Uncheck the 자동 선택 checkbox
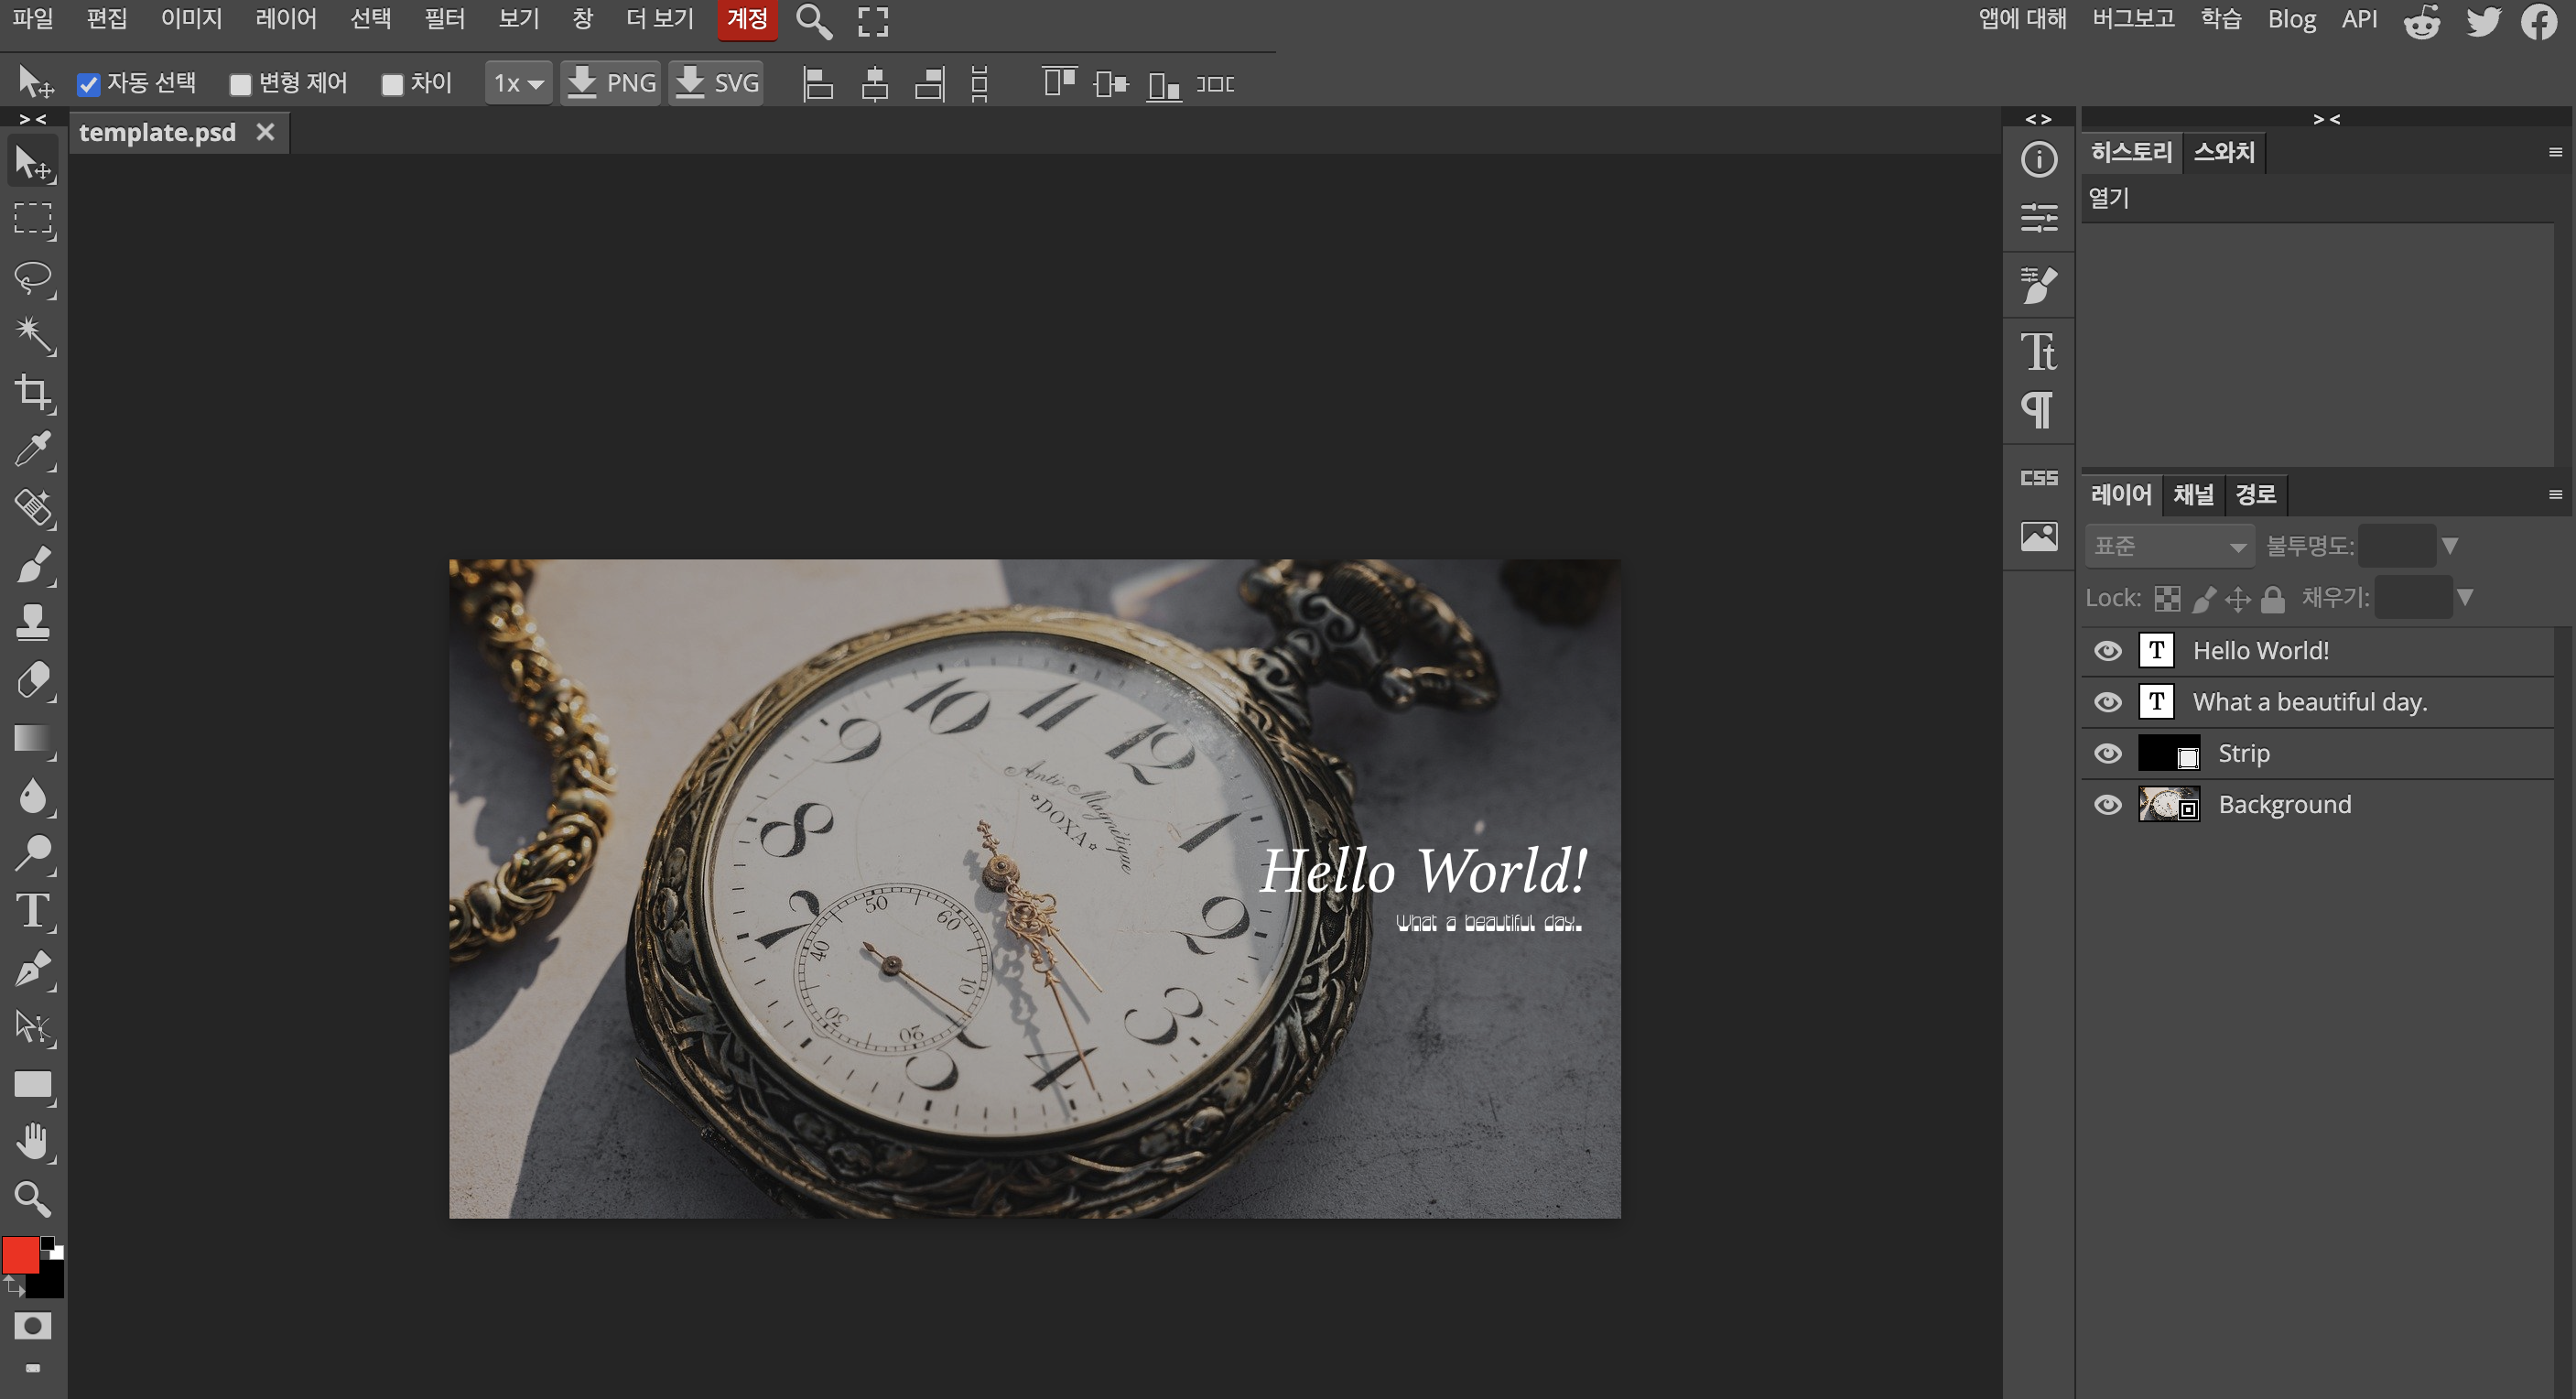 pos(89,85)
